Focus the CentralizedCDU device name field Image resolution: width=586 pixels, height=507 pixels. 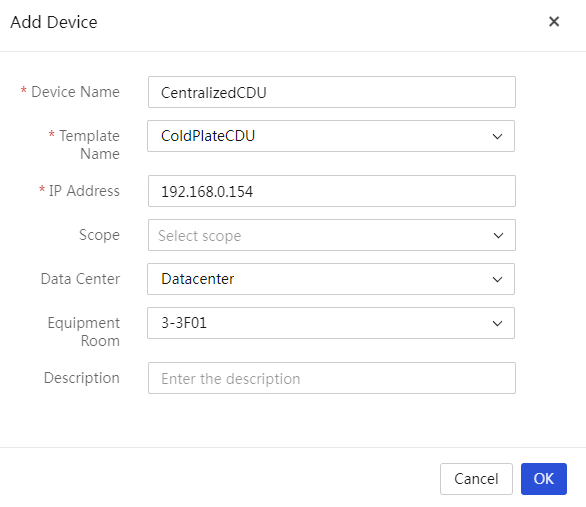click(x=332, y=92)
